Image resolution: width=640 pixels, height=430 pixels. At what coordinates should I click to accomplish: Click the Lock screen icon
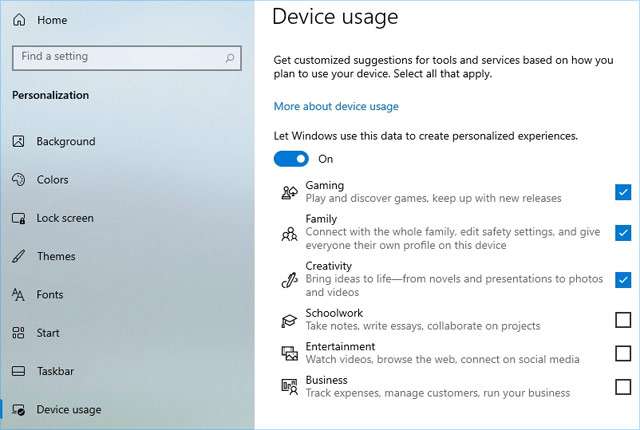pos(18,218)
